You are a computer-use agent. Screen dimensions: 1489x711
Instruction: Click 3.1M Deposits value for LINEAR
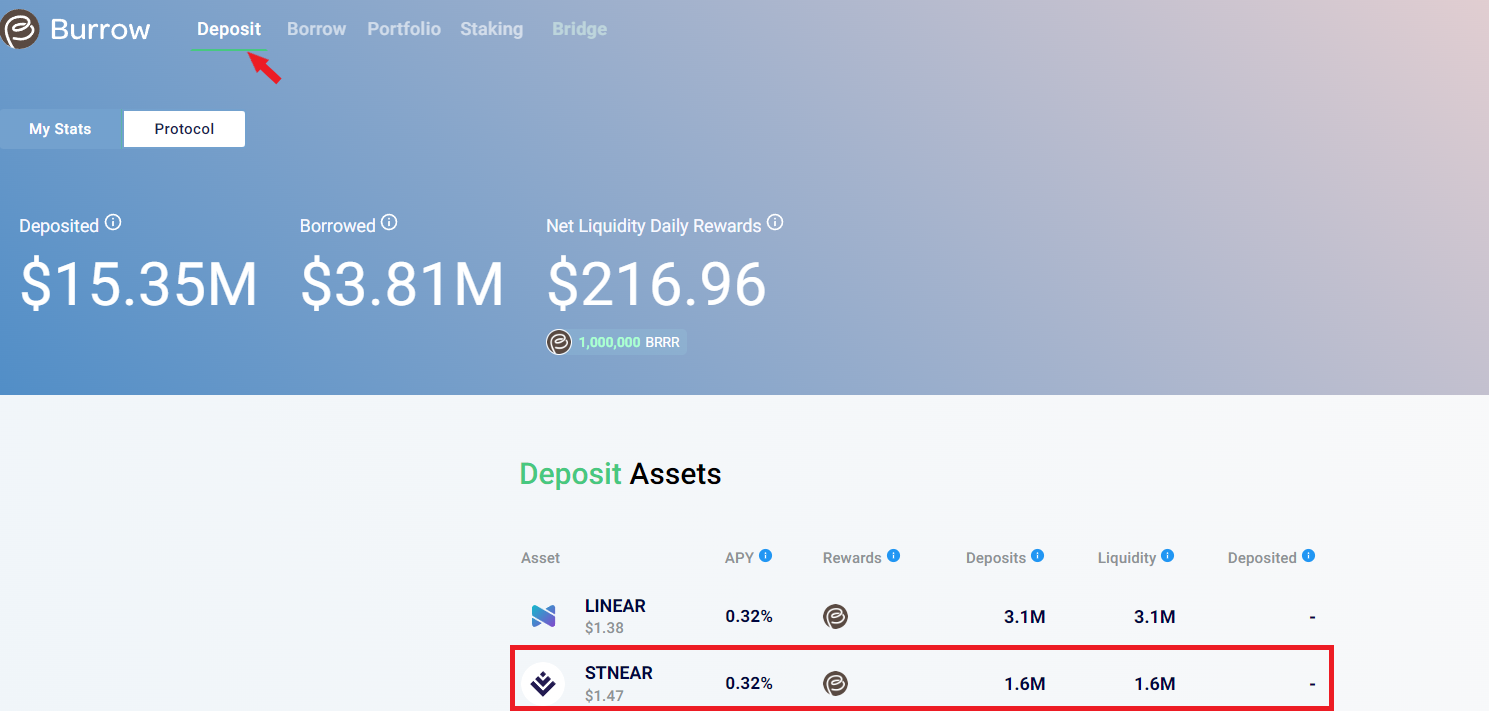(1025, 617)
